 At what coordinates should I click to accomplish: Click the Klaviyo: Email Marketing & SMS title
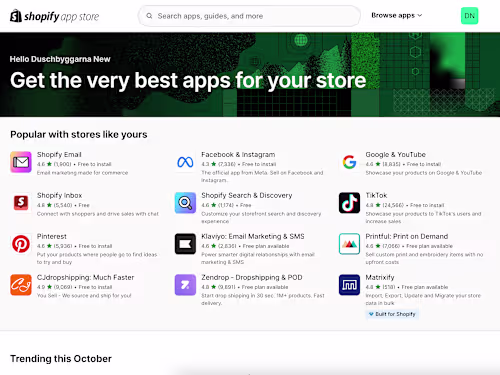tap(253, 236)
